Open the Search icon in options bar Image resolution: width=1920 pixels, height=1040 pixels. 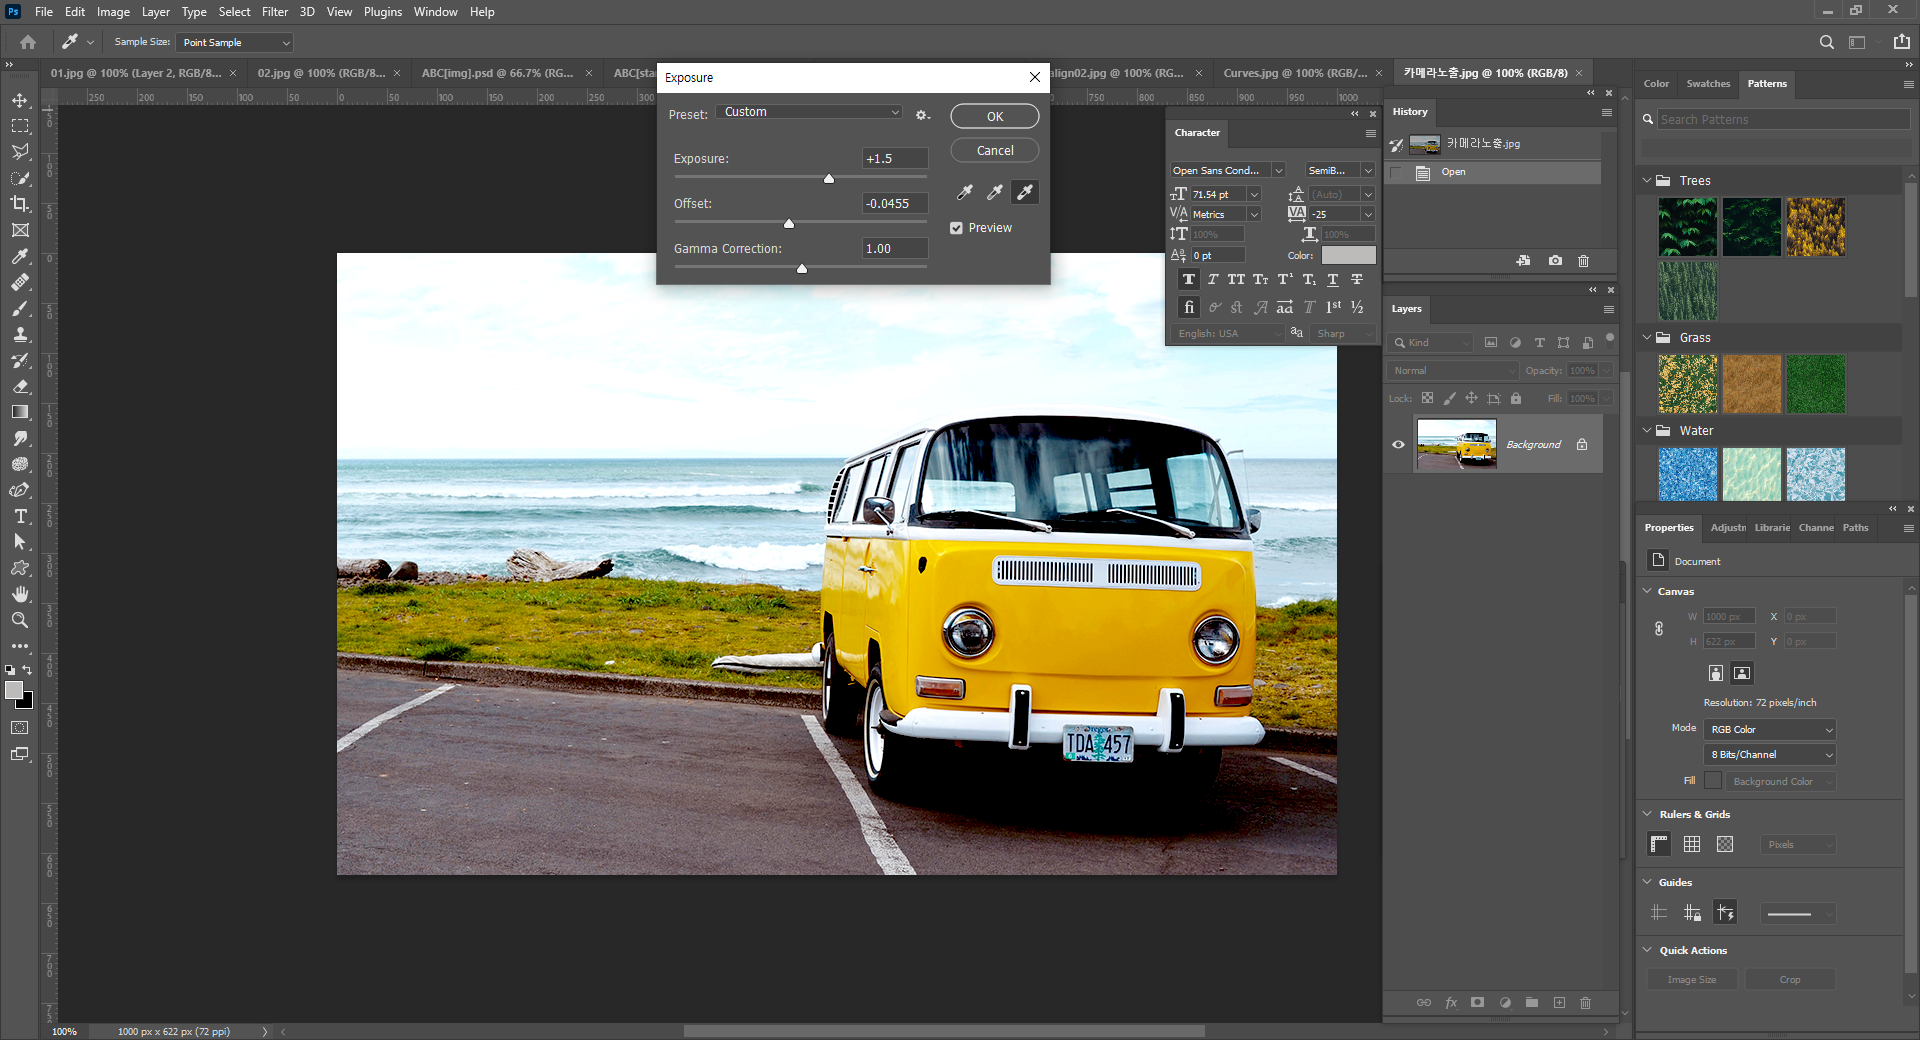tap(1827, 42)
